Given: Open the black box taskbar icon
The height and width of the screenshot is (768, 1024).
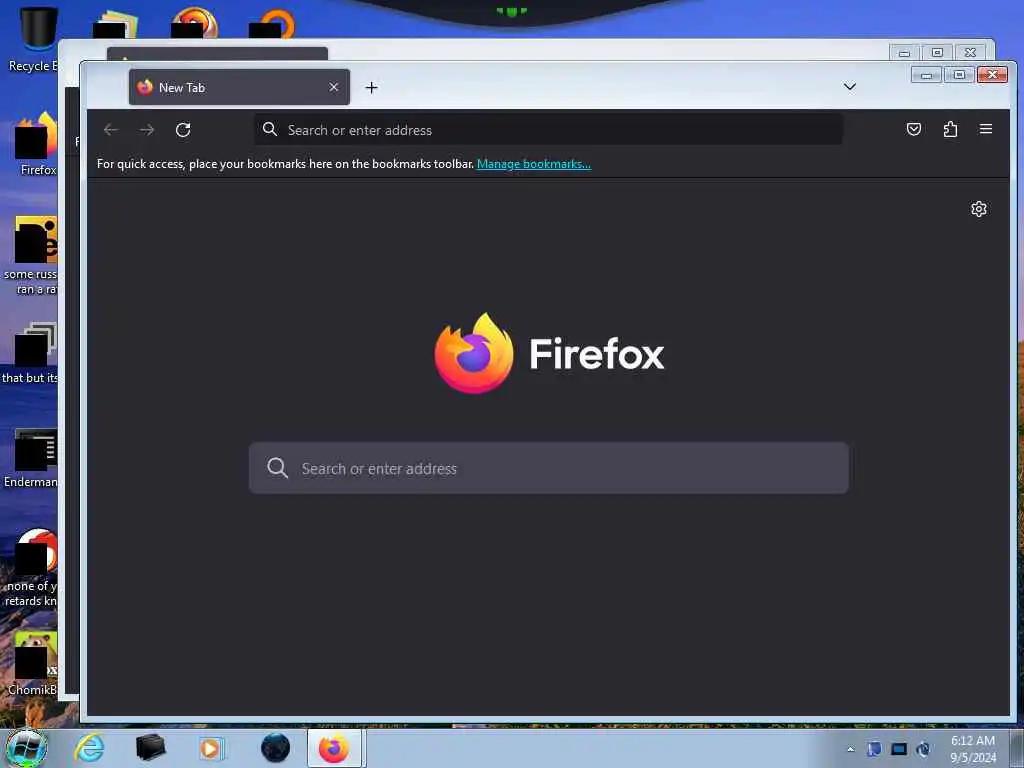Looking at the screenshot, I should pyautogui.click(x=150, y=748).
